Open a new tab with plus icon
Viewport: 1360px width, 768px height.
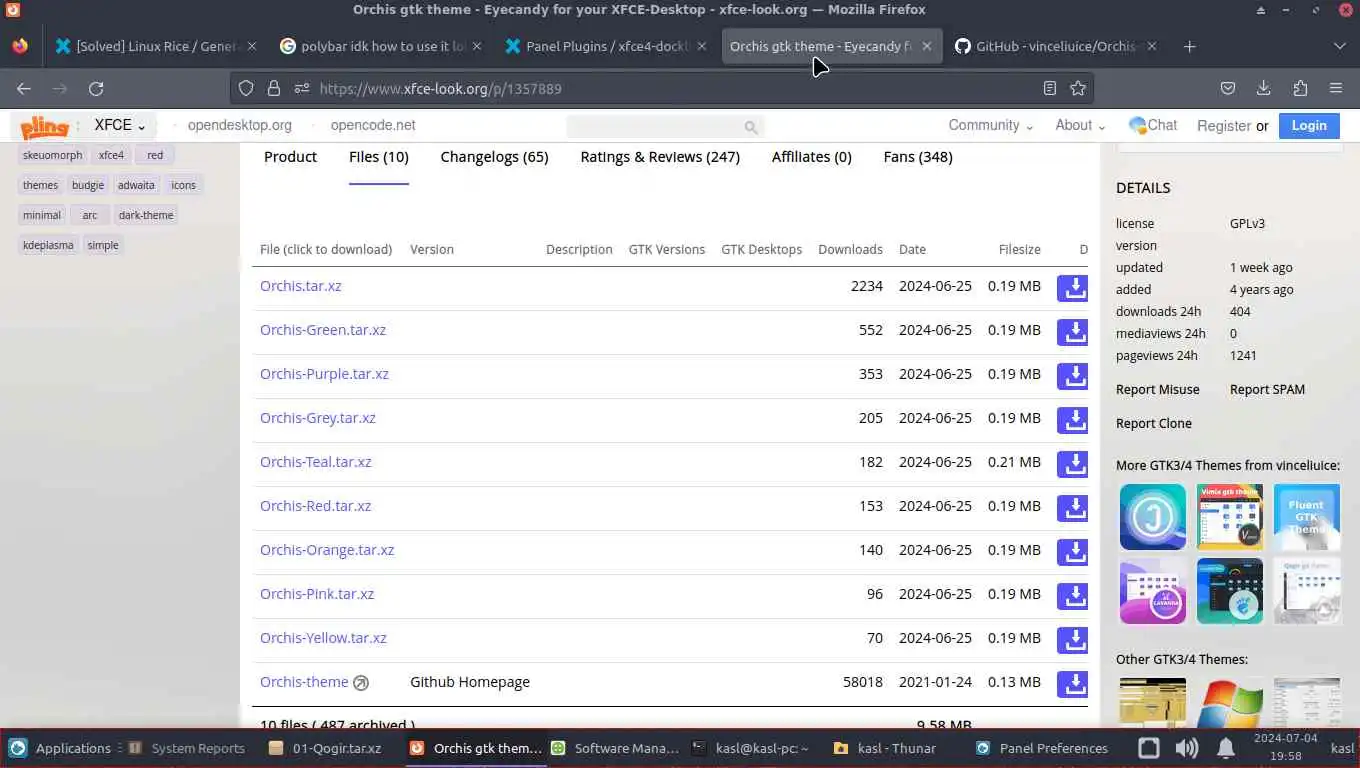coord(1189,46)
